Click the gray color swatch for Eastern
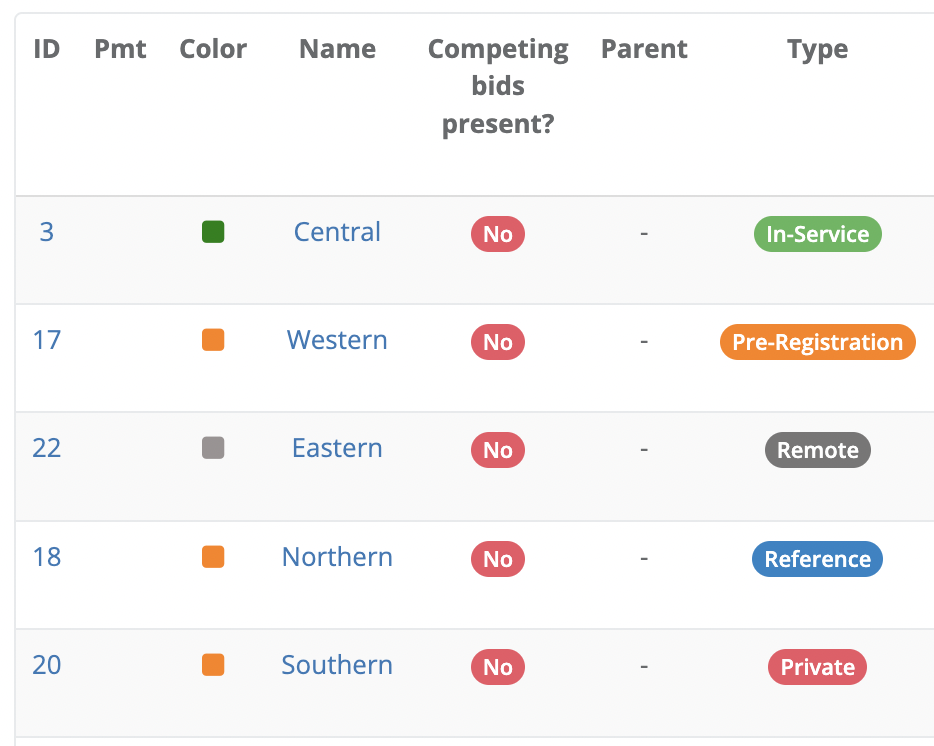 point(213,449)
